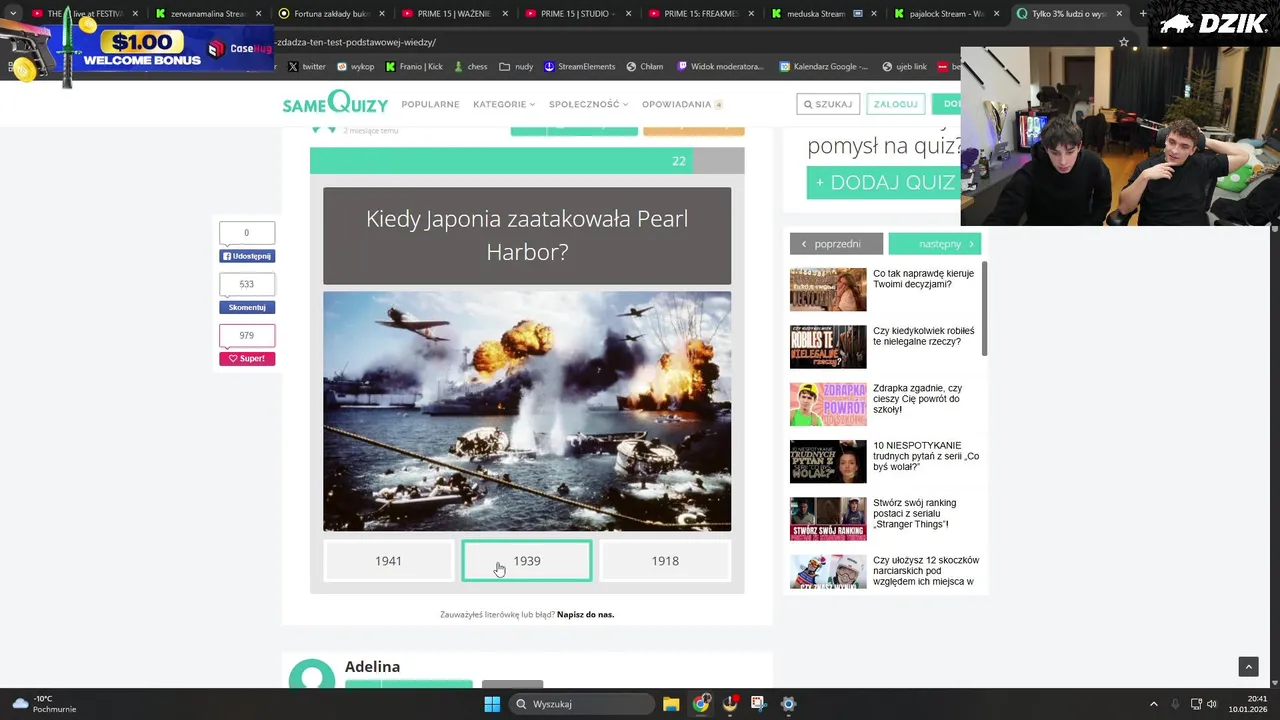Click the Dodaj Quiz button
The height and width of the screenshot is (720, 1280).
coord(884,183)
